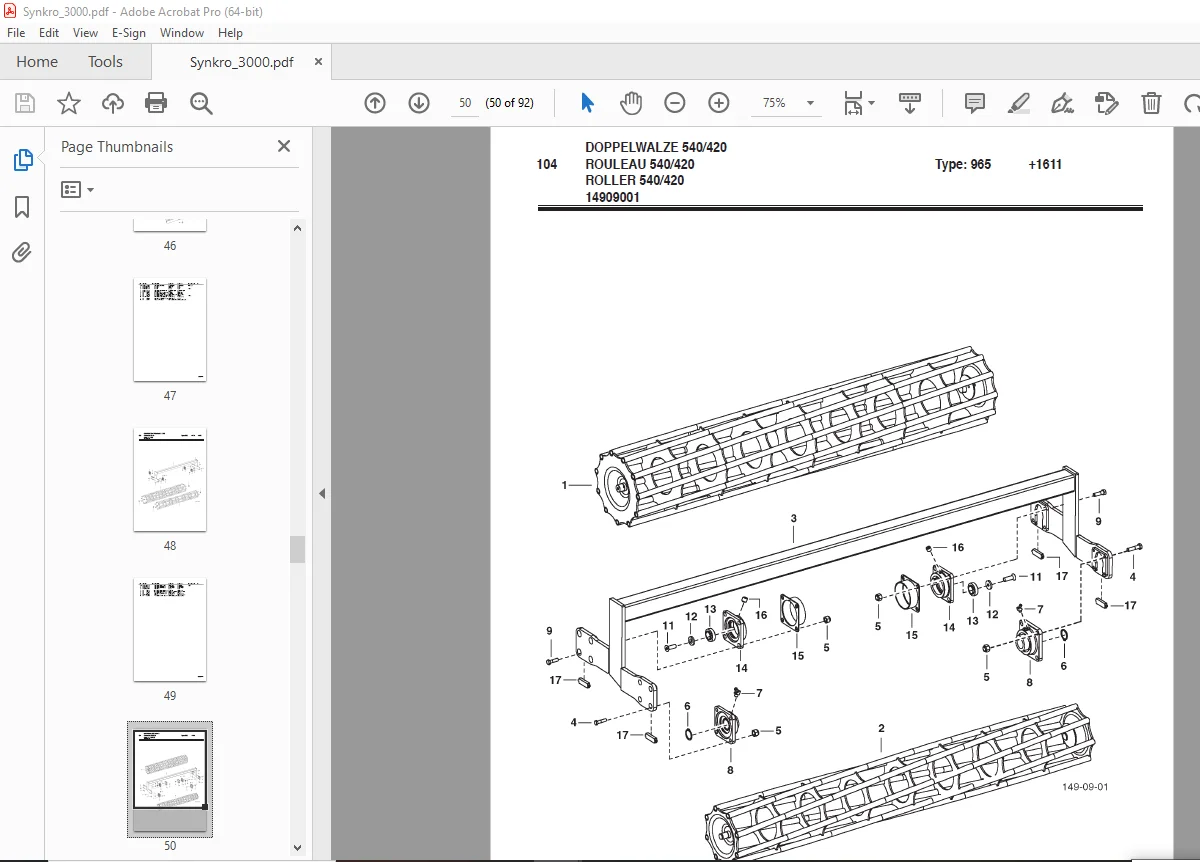Image resolution: width=1200 pixels, height=862 pixels.
Task: Open the File menu
Action: pyautogui.click(x=16, y=32)
